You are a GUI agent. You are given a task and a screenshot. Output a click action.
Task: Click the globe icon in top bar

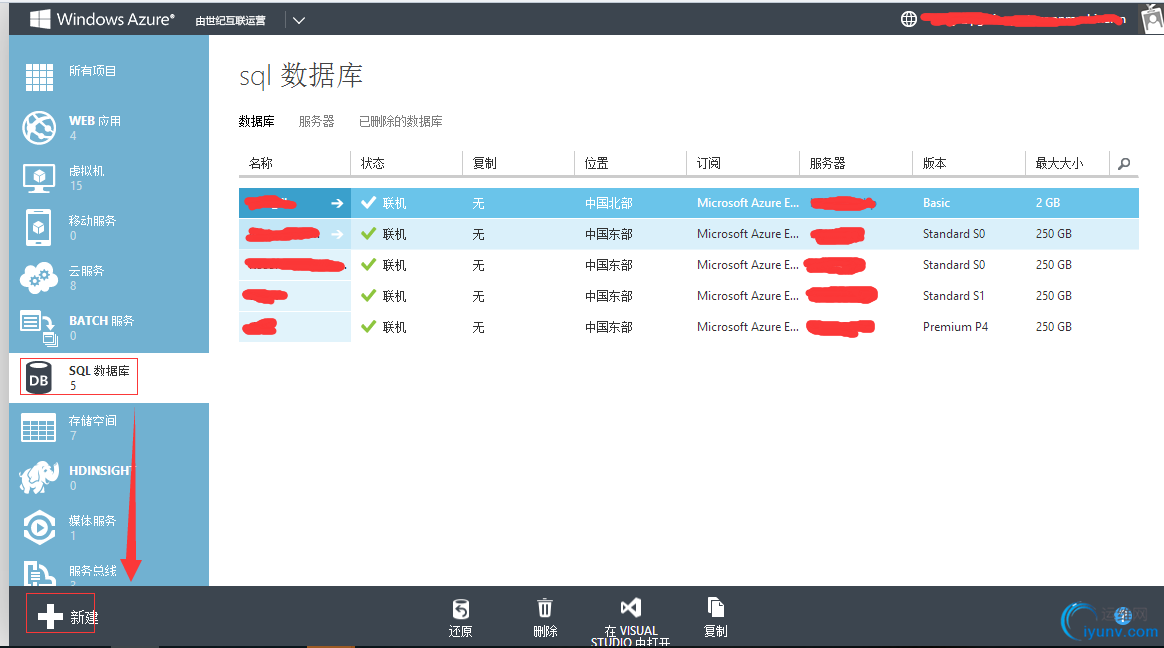(909, 19)
